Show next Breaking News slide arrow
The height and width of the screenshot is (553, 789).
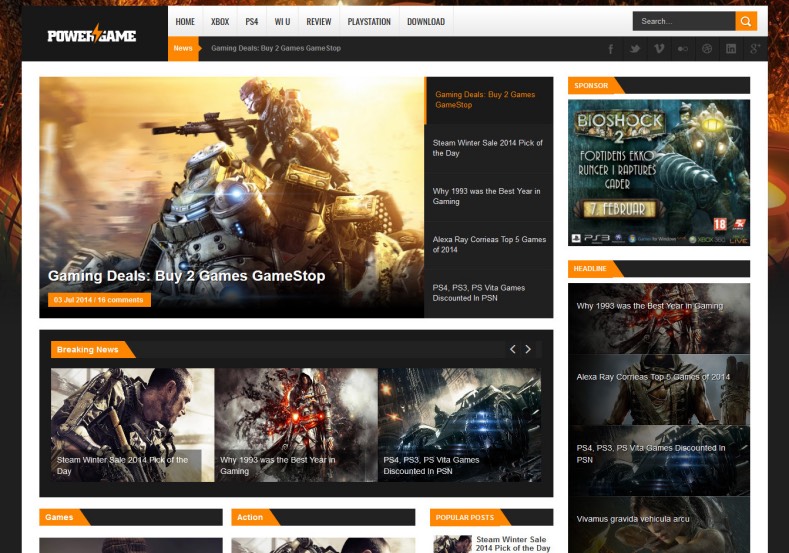pos(528,349)
